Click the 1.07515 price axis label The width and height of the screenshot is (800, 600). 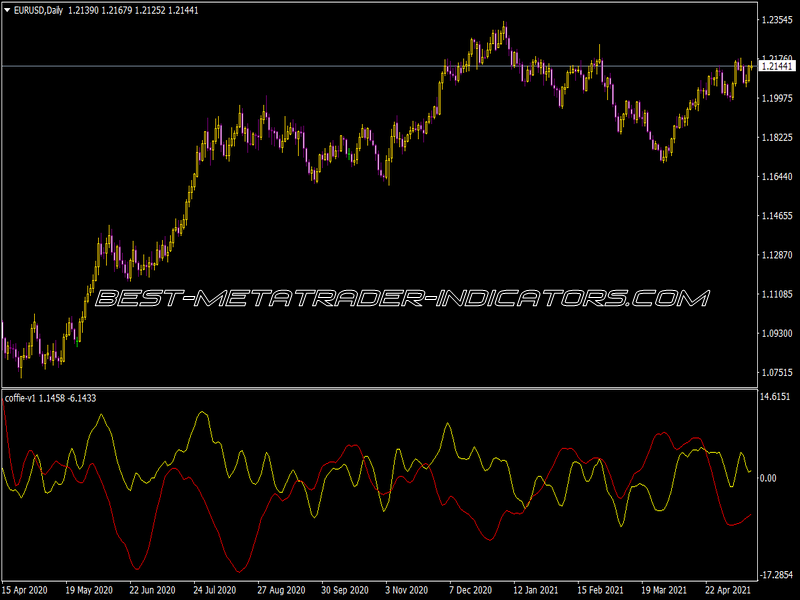[777, 373]
